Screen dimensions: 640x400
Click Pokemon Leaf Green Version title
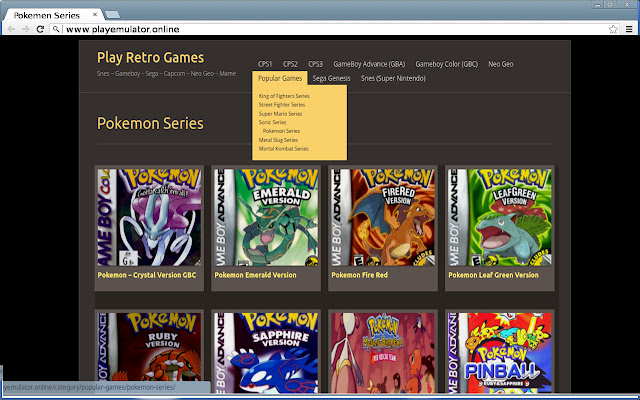493,275
